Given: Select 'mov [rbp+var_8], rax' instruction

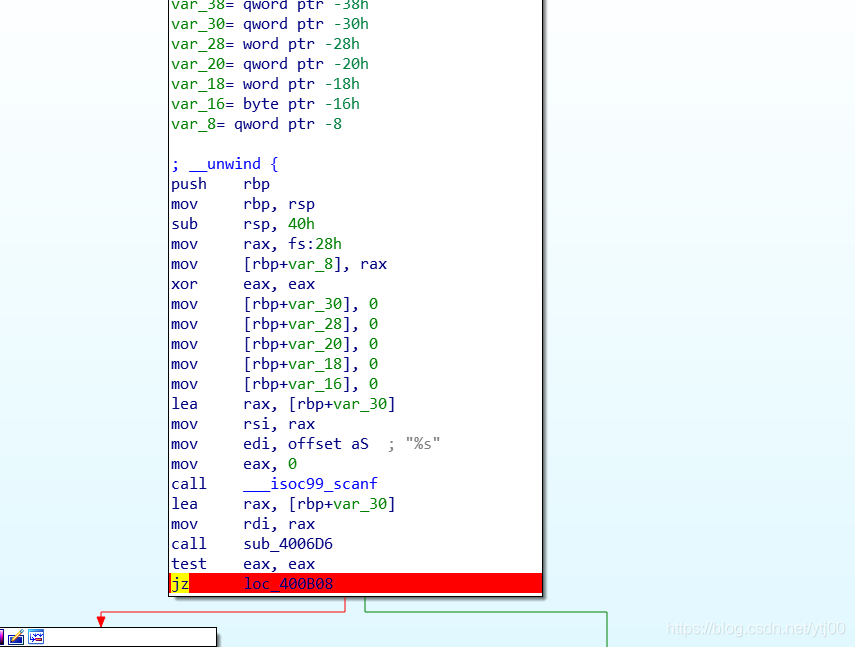Looking at the screenshot, I should pos(279,264).
